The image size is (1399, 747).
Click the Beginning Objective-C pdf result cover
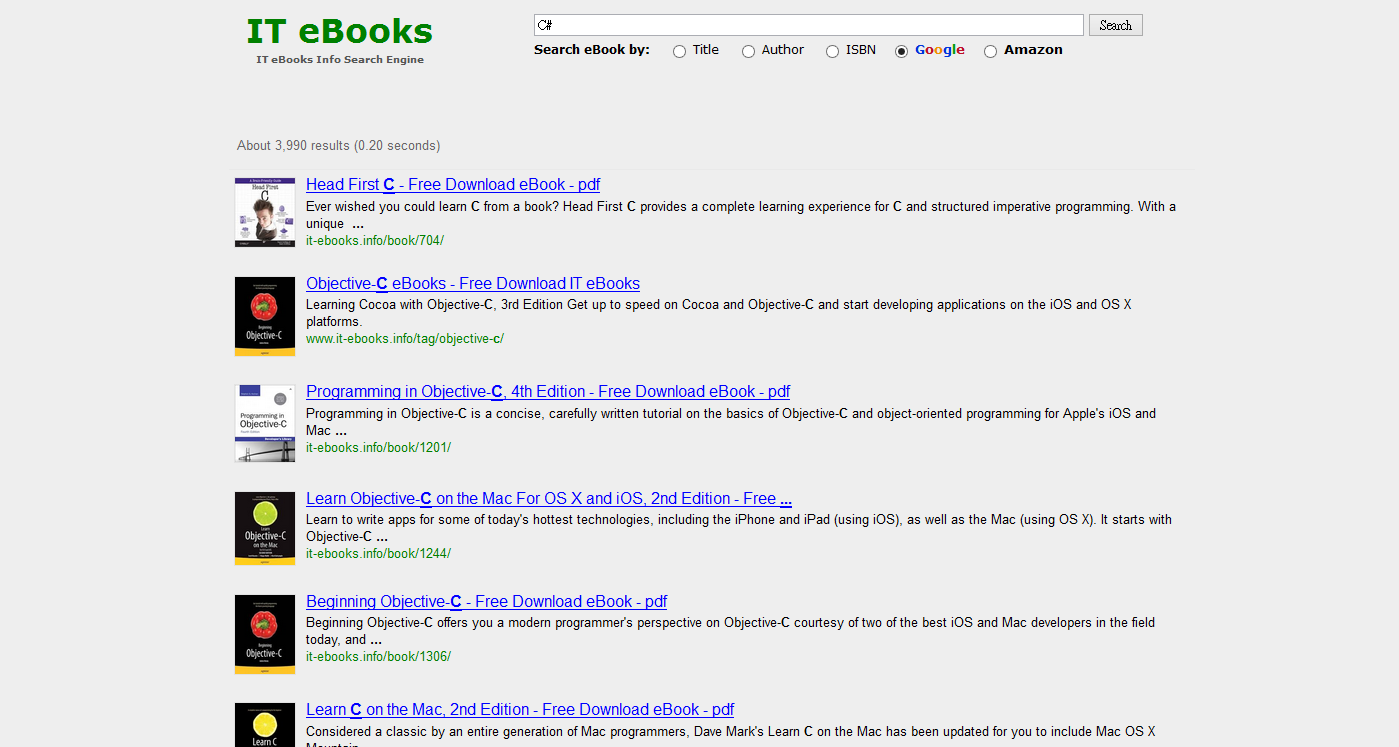coord(265,634)
